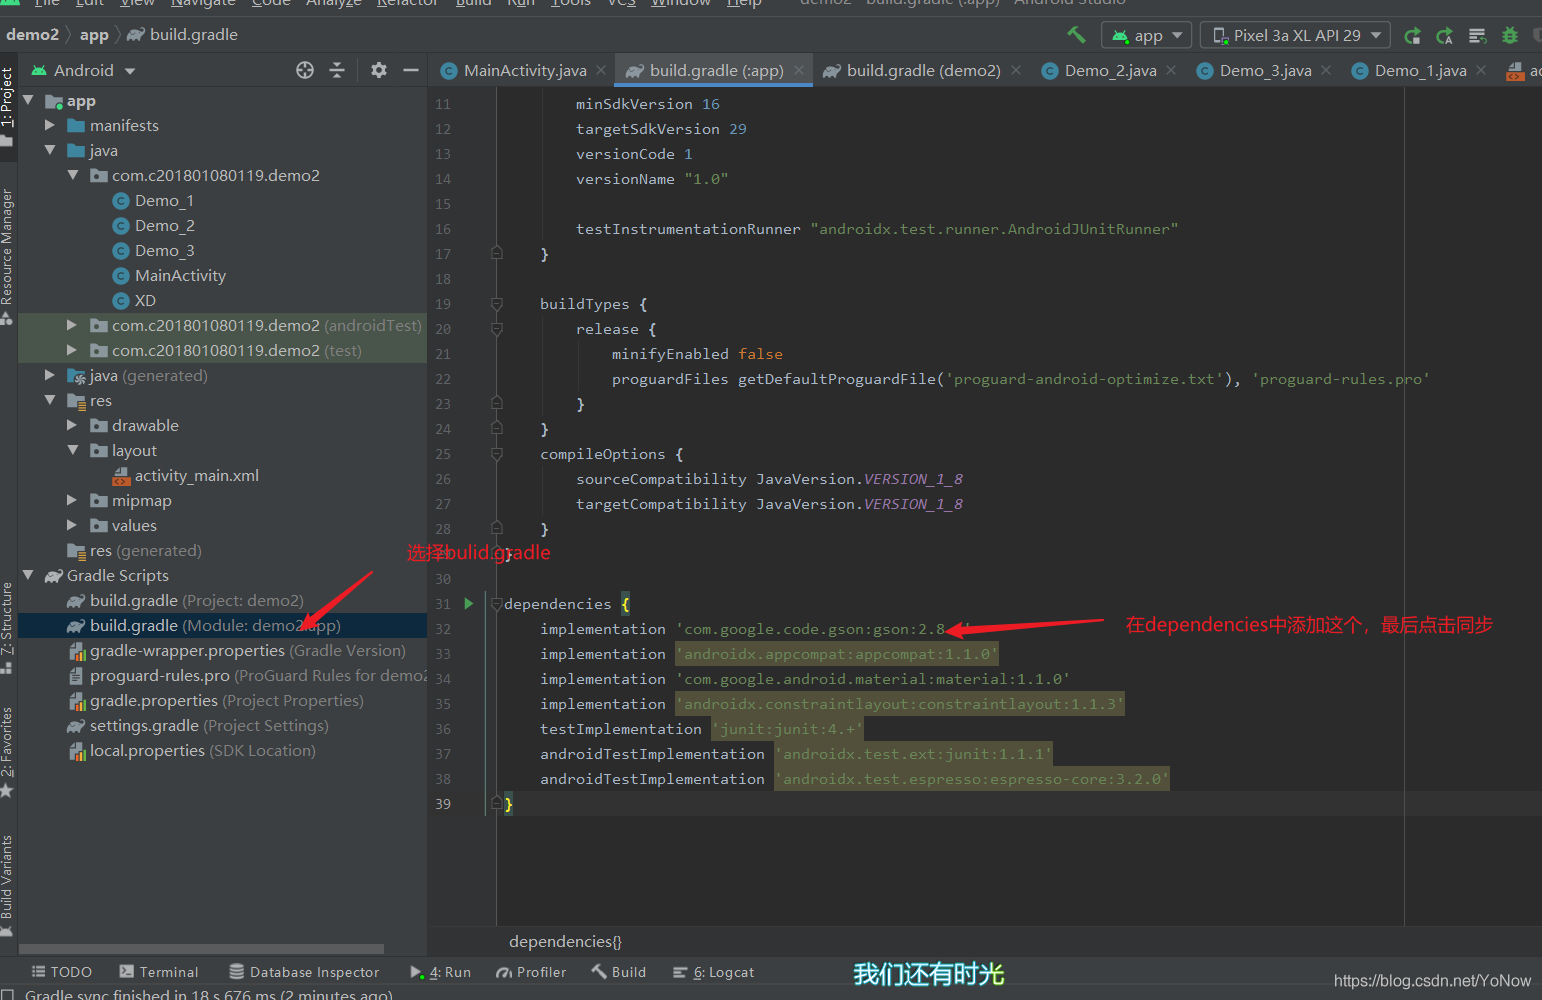Select settings.gradle file
Image resolution: width=1542 pixels, height=1000 pixels.
tap(197, 725)
